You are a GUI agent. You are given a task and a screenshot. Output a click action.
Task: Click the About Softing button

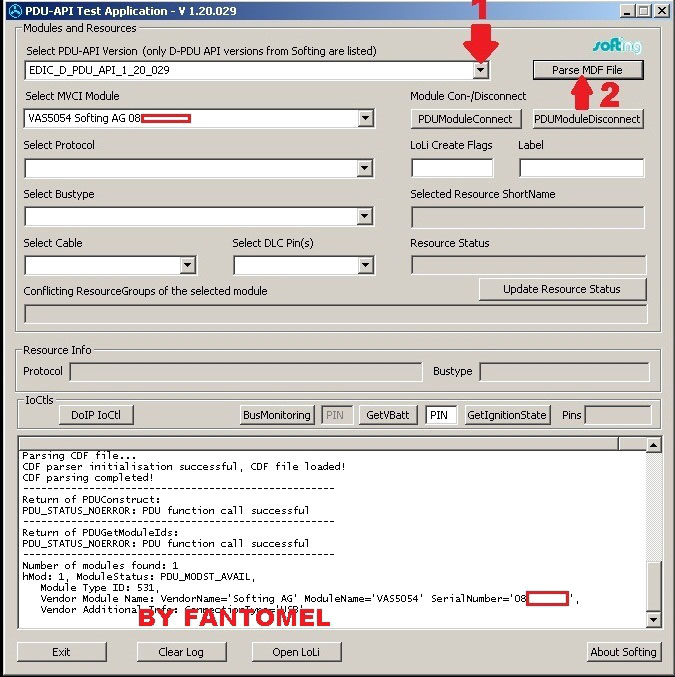623,652
